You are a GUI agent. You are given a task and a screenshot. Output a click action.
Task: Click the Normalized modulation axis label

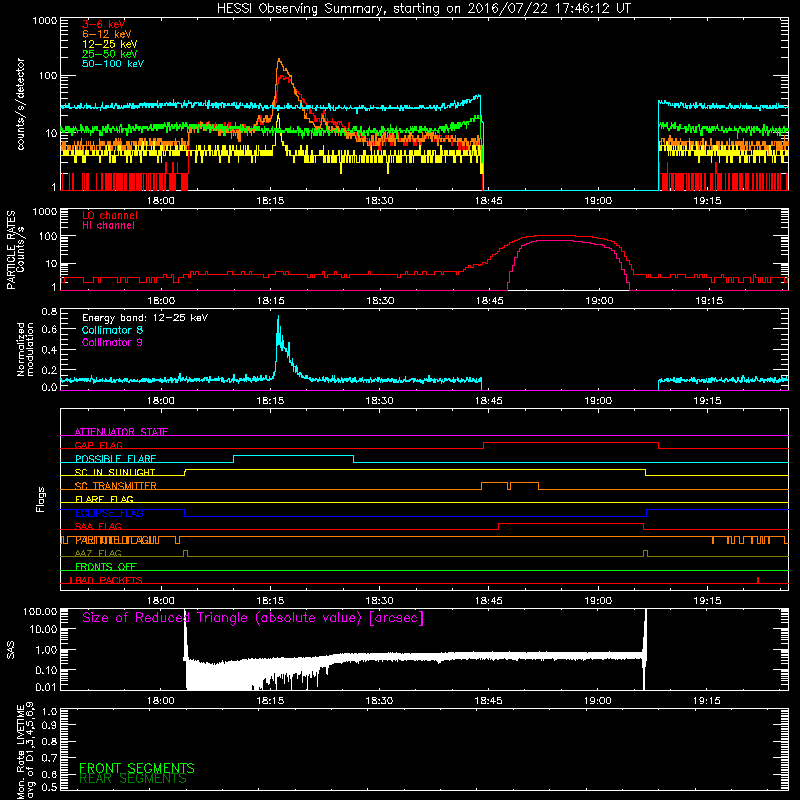tap(25, 349)
